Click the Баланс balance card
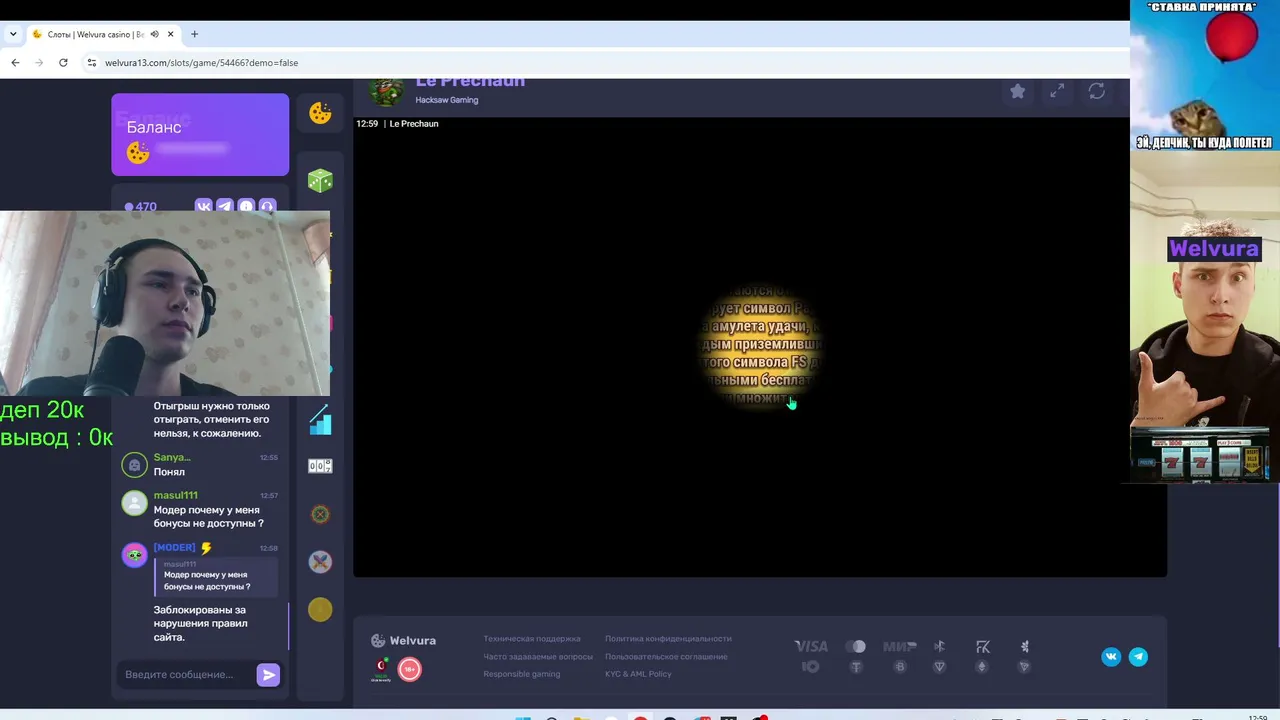Image resolution: width=1280 pixels, height=720 pixels. coord(200,135)
